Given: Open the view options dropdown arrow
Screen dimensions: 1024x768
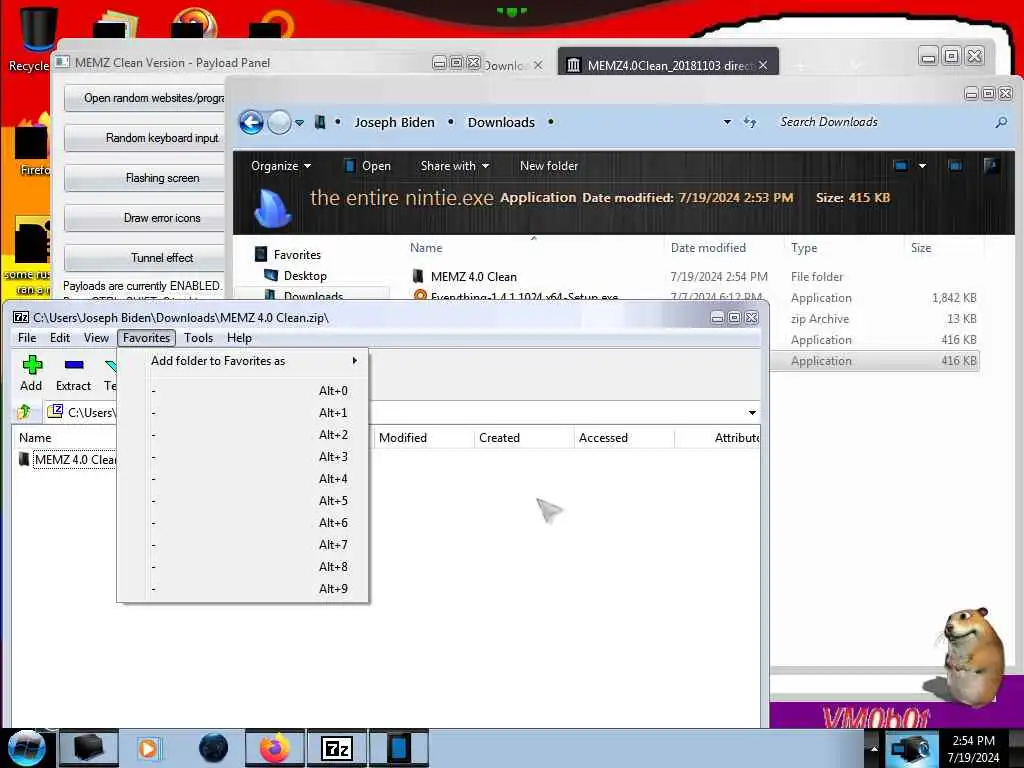Looking at the screenshot, I should [x=922, y=166].
